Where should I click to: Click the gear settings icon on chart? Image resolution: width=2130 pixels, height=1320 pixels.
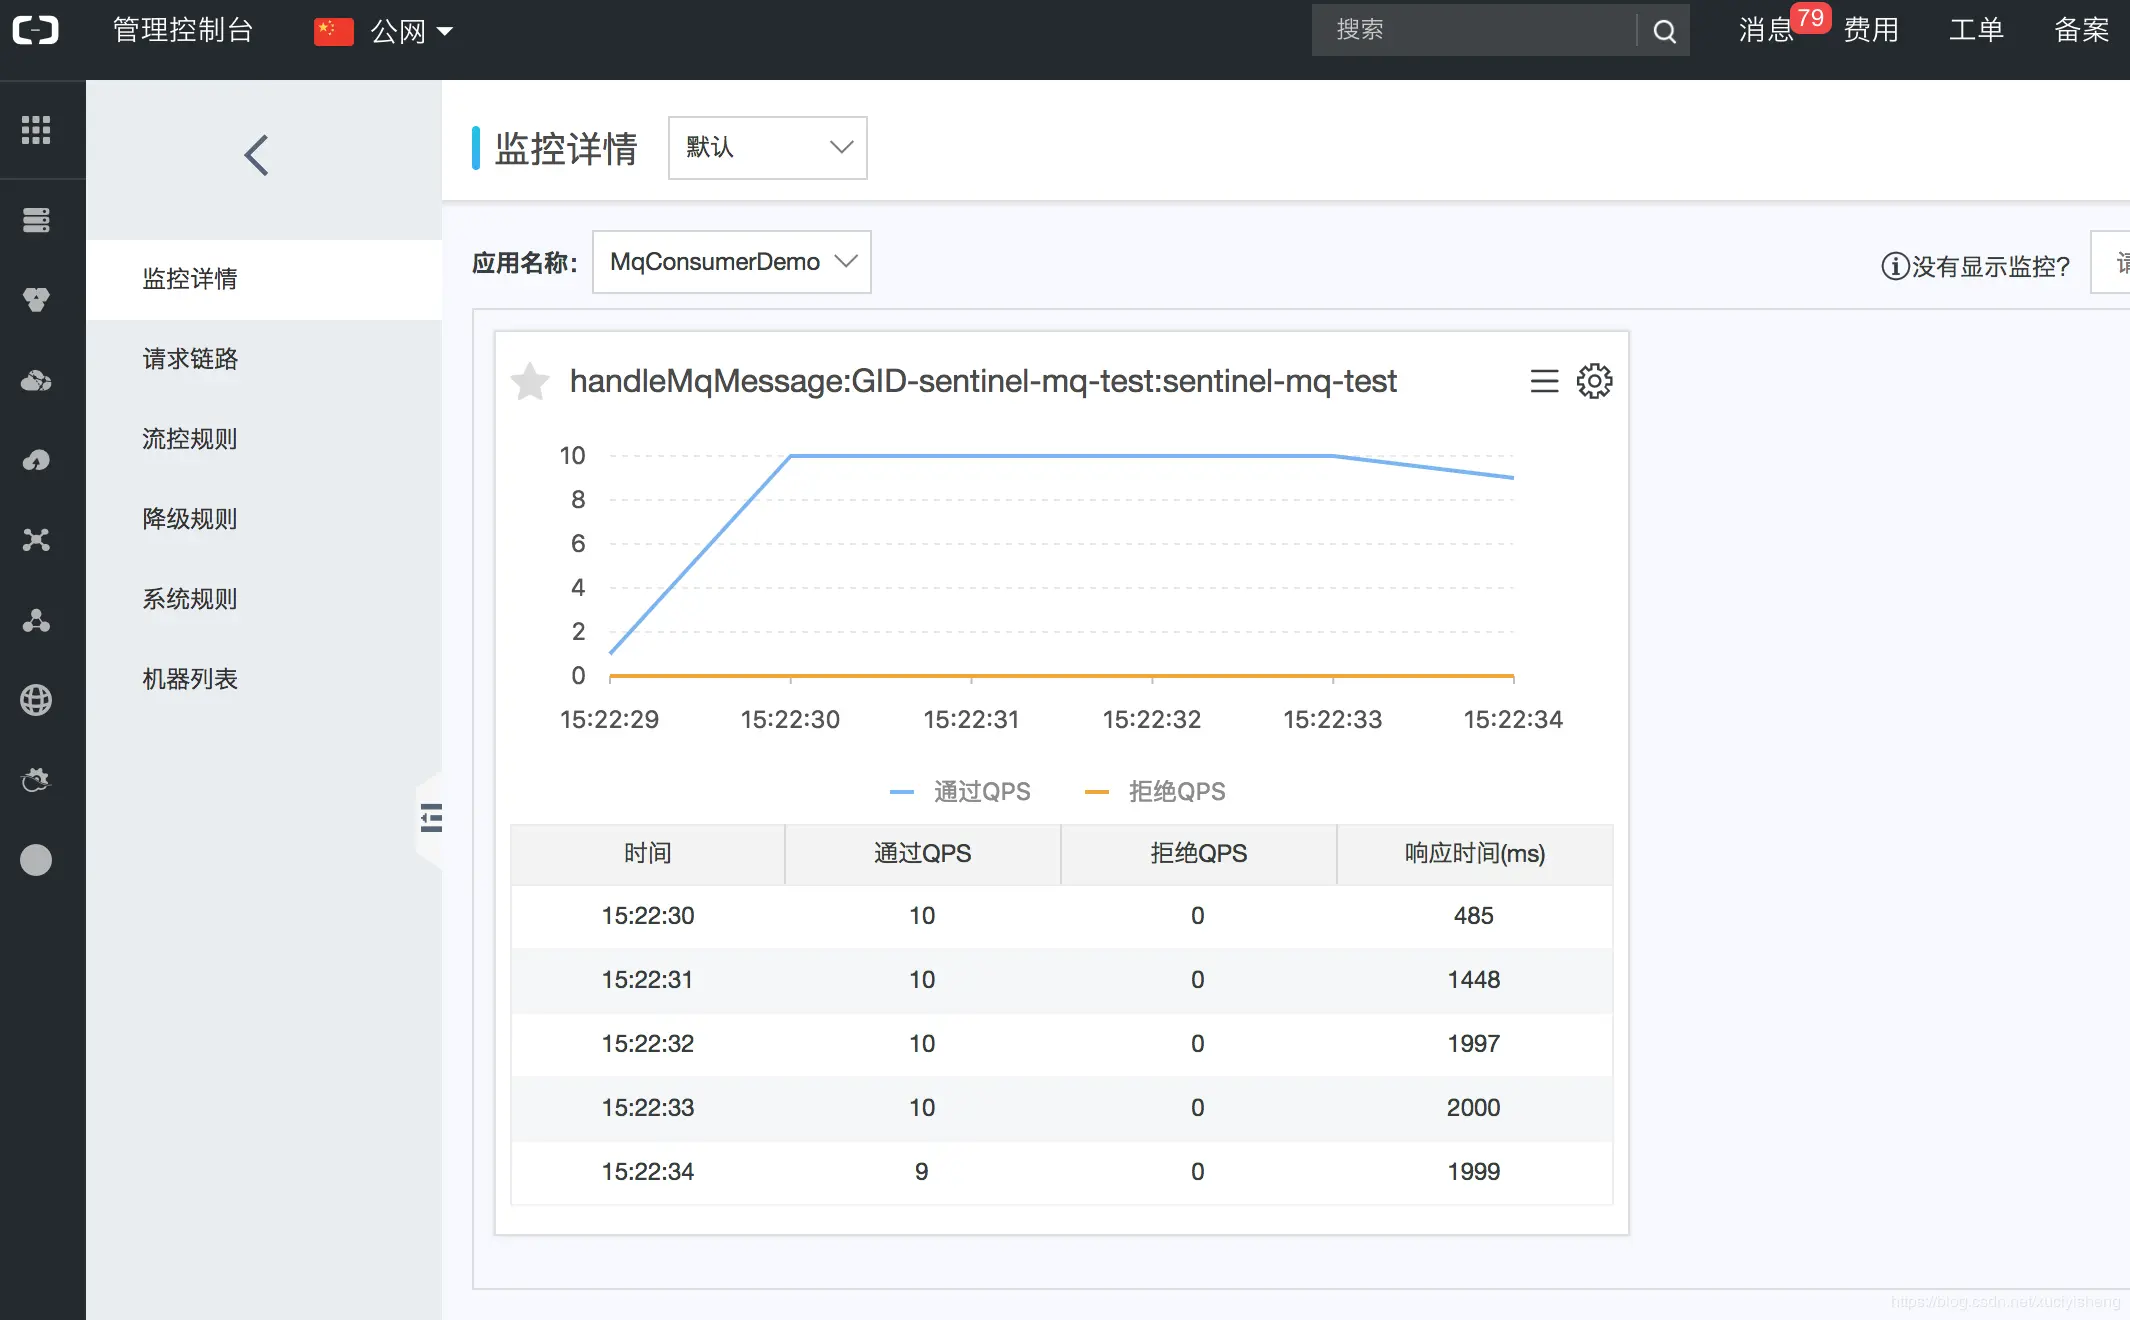pos(1594,381)
